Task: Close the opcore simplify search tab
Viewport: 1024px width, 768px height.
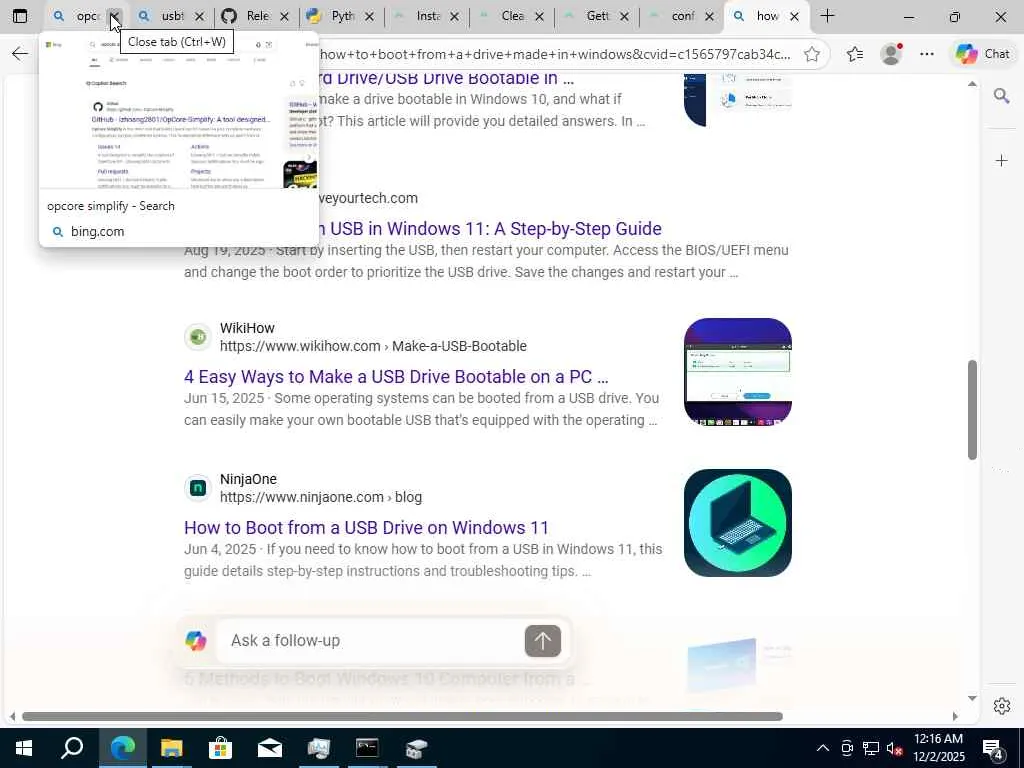Action: point(115,16)
